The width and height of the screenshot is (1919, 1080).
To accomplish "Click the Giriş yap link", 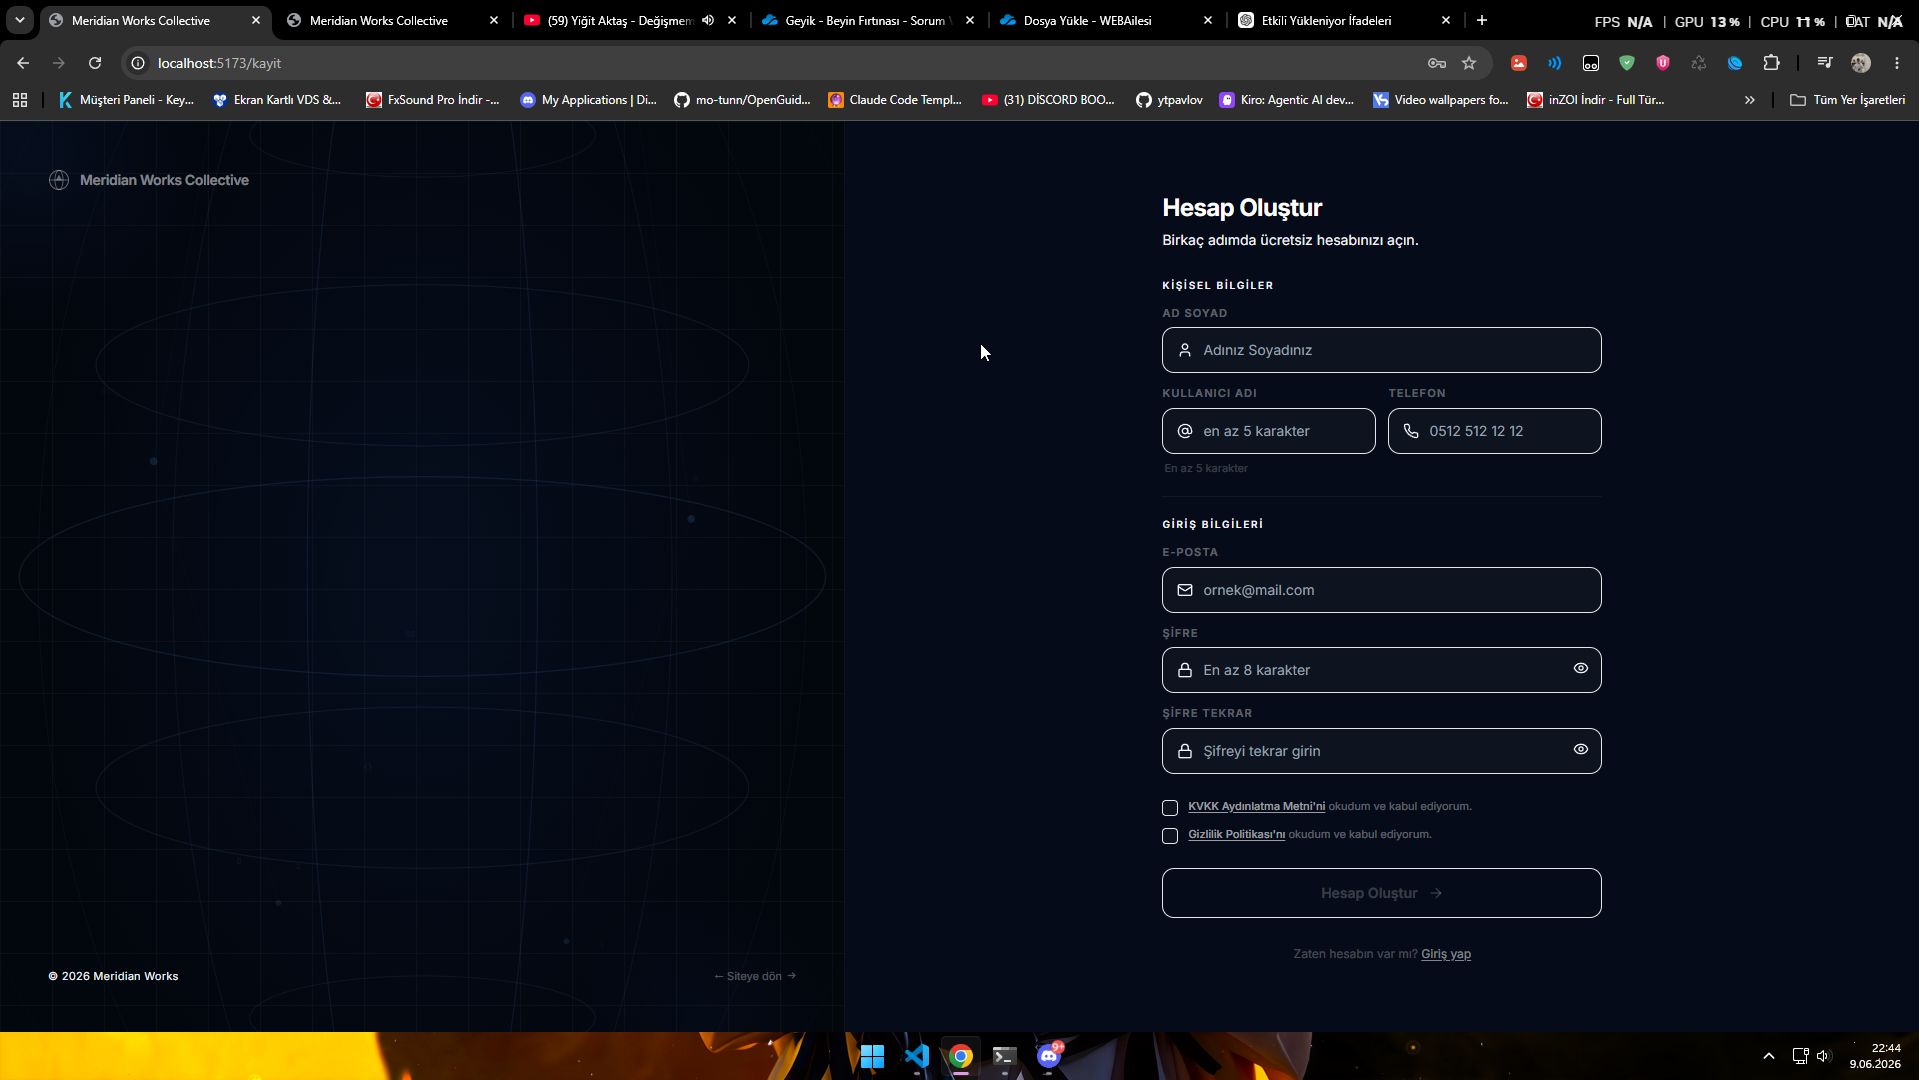I will [1445, 954].
